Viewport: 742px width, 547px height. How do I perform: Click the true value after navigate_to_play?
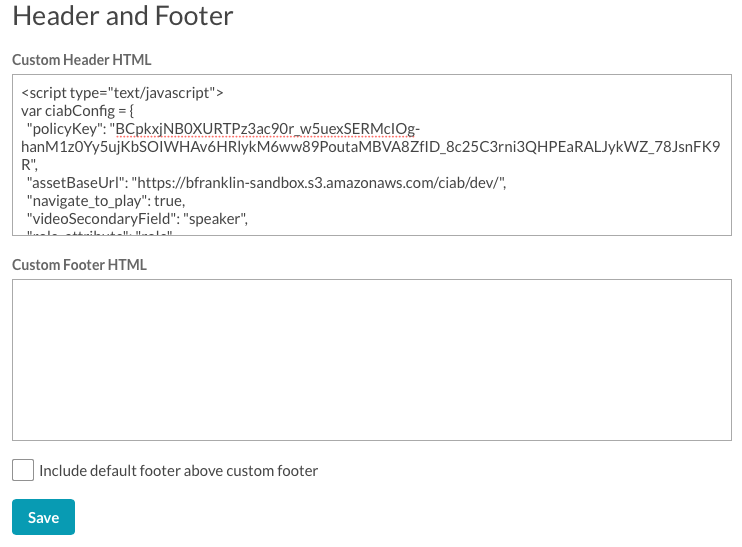point(167,201)
